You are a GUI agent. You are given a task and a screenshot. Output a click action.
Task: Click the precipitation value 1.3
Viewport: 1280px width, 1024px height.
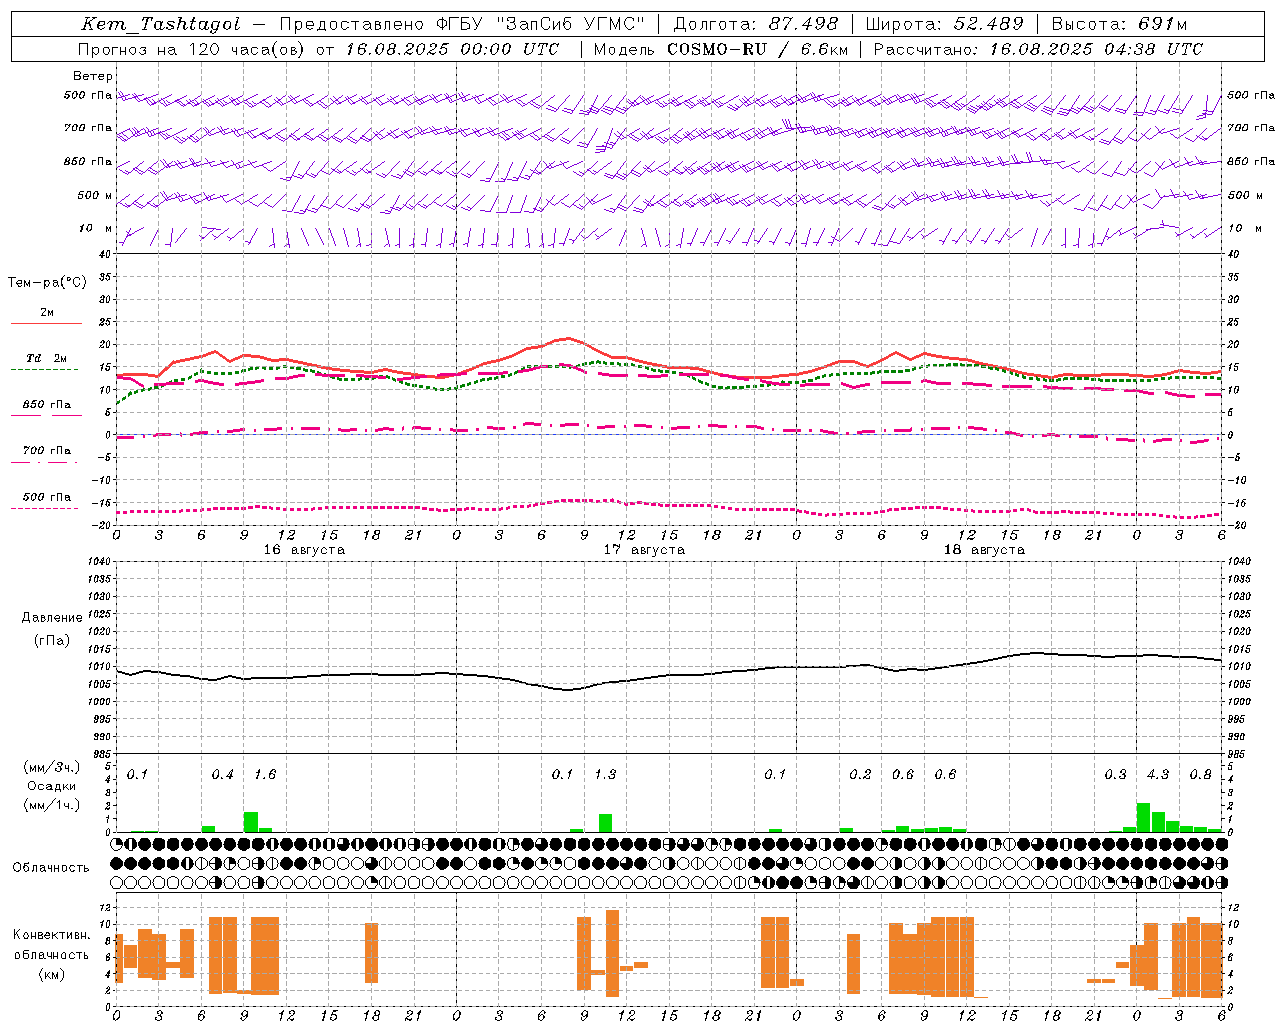point(605,775)
